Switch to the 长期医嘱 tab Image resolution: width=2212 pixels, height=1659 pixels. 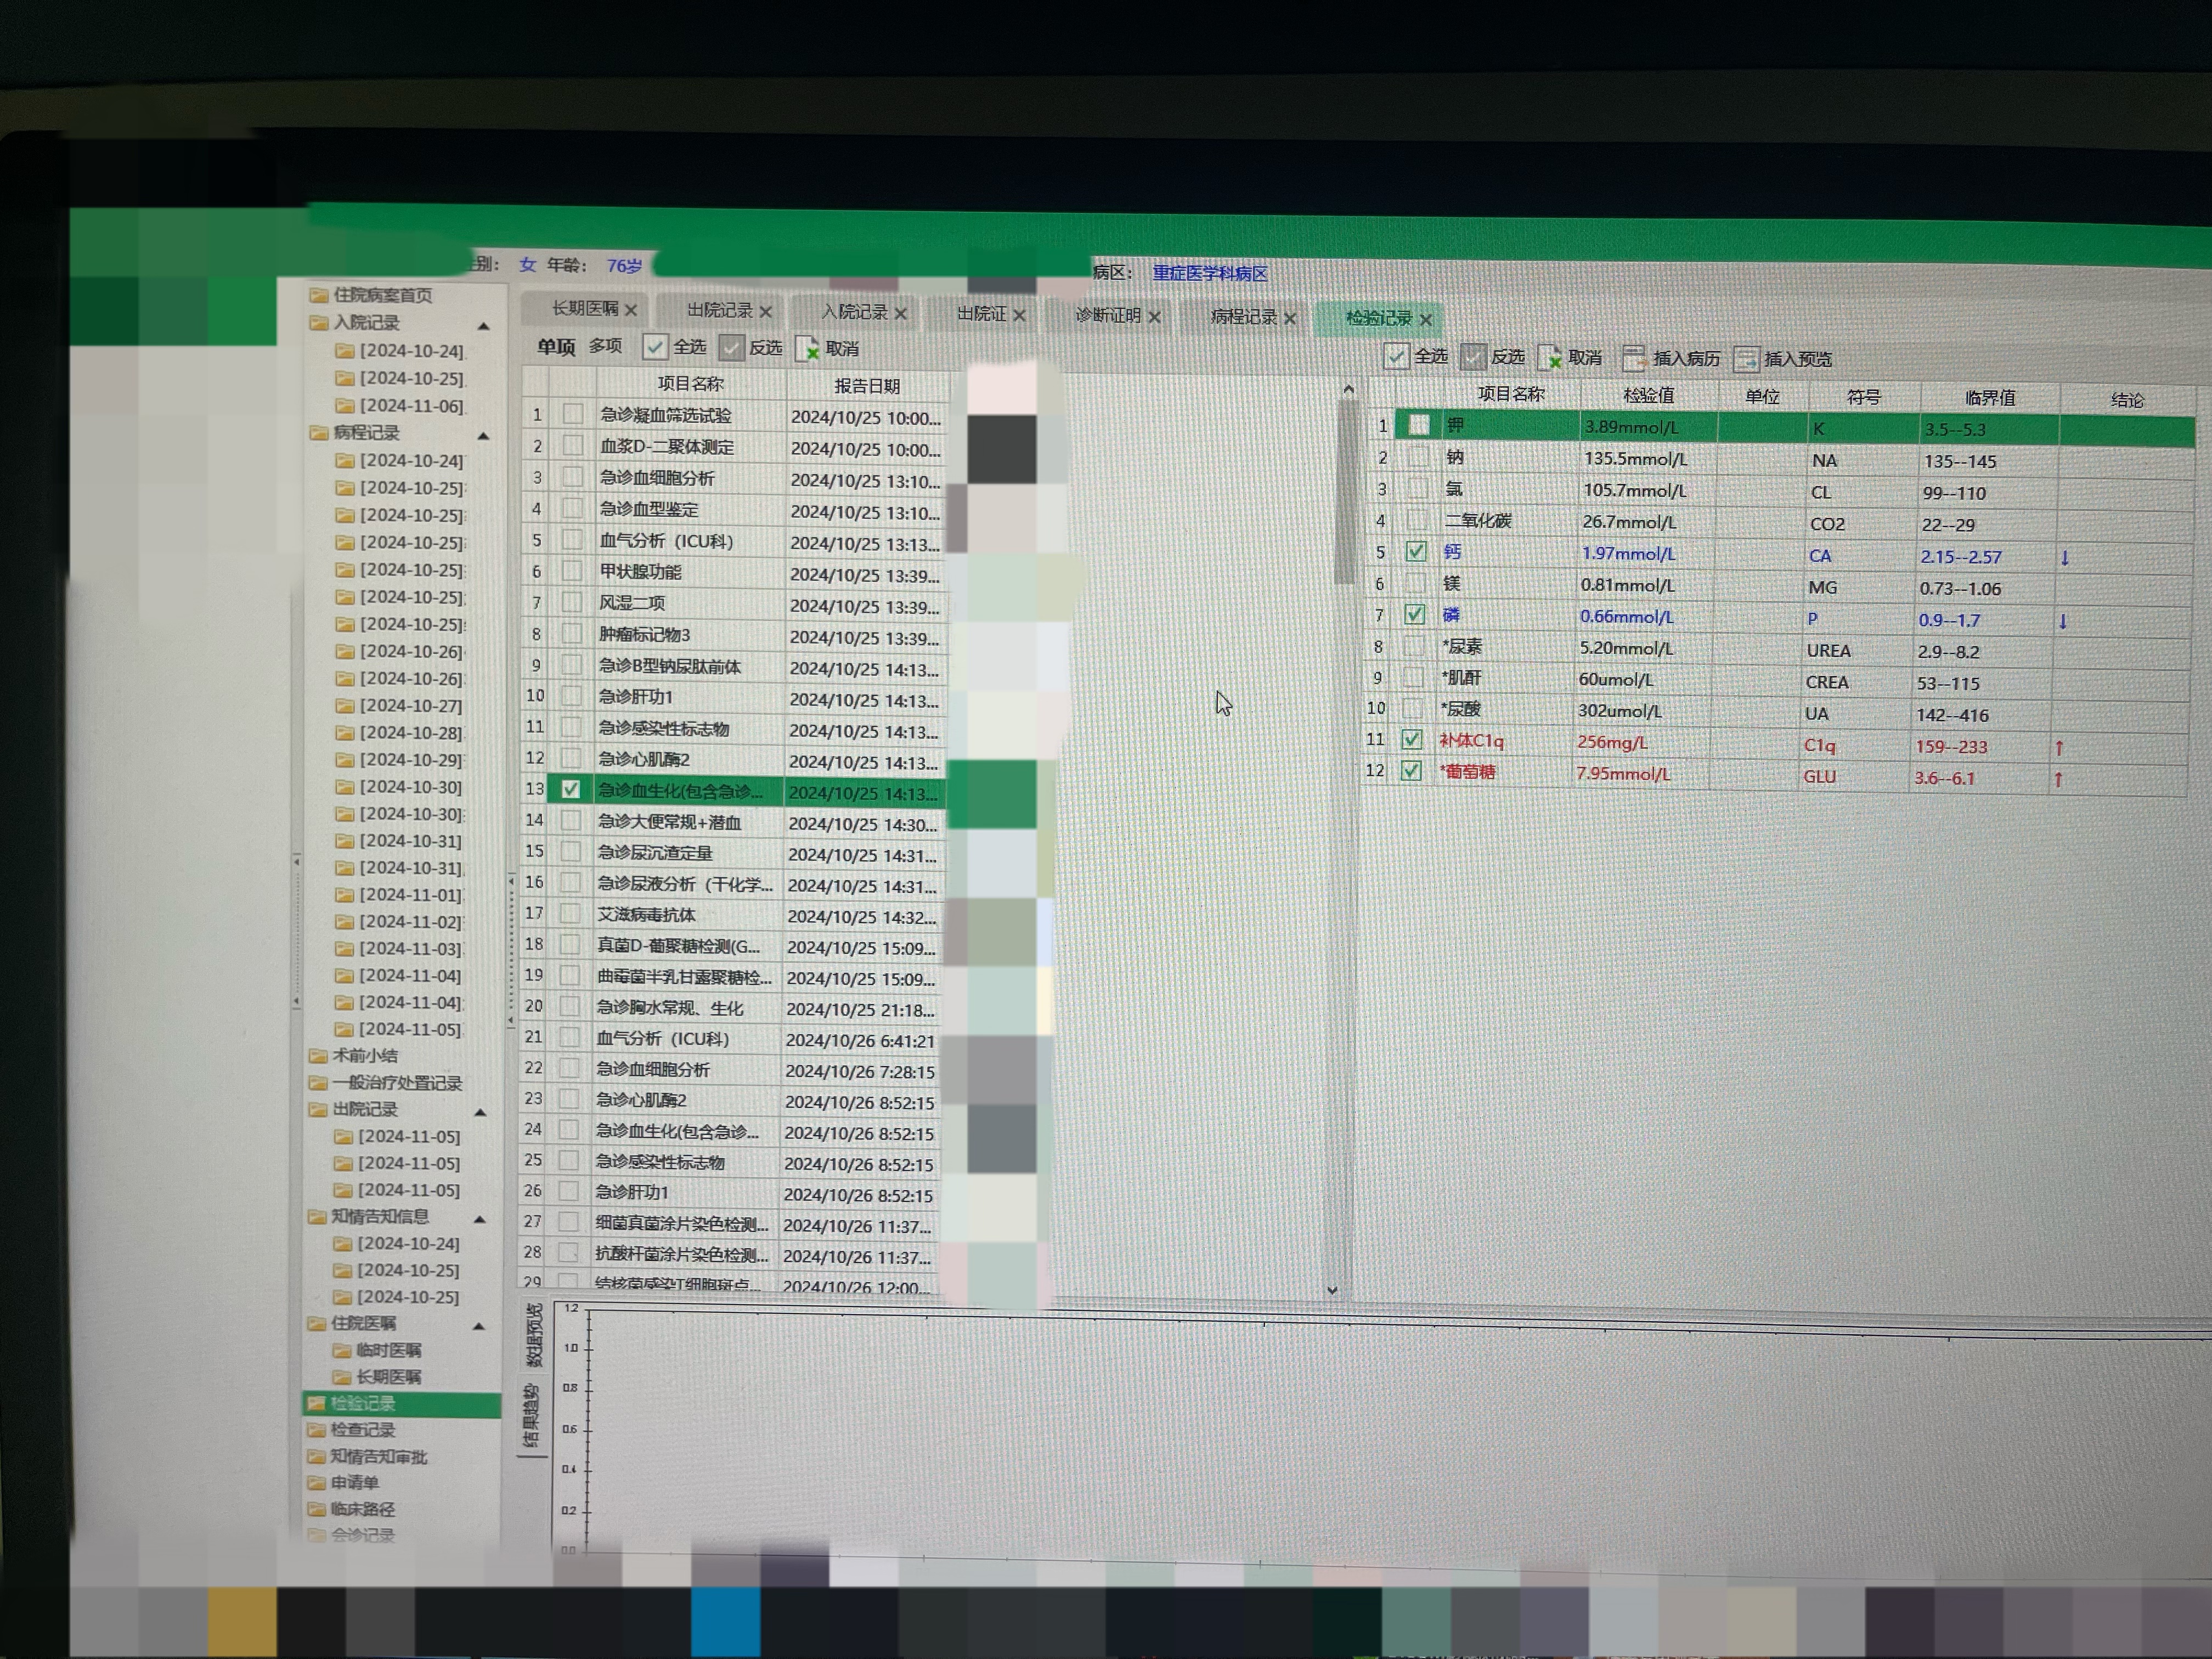pyautogui.click(x=585, y=308)
